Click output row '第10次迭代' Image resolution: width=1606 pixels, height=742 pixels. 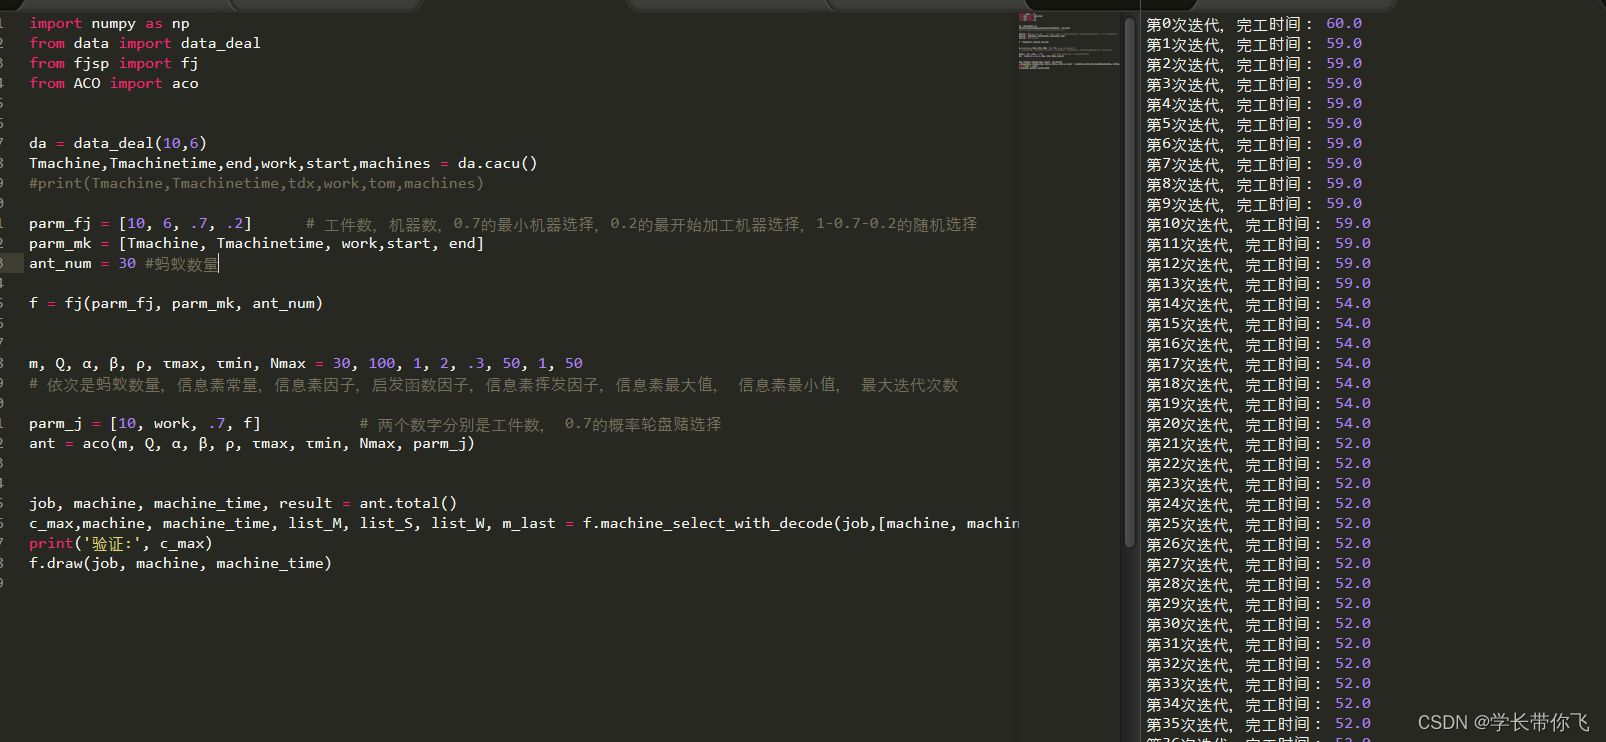(x=1258, y=223)
